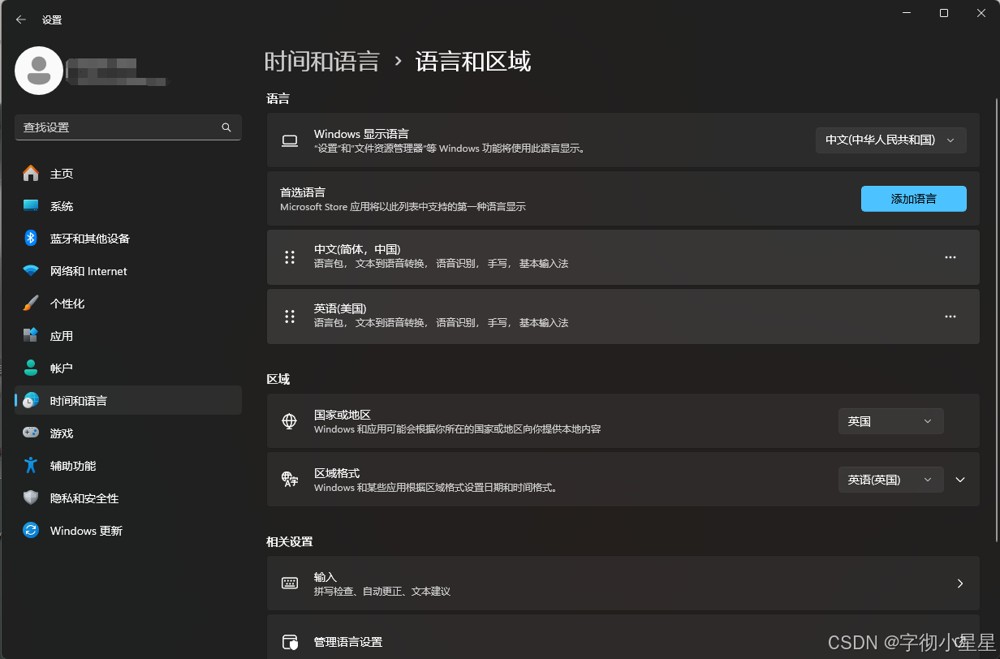Click the language-format icon beside 区域格式
The width and height of the screenshot is (1000, 659).
(x=290, y=479)
